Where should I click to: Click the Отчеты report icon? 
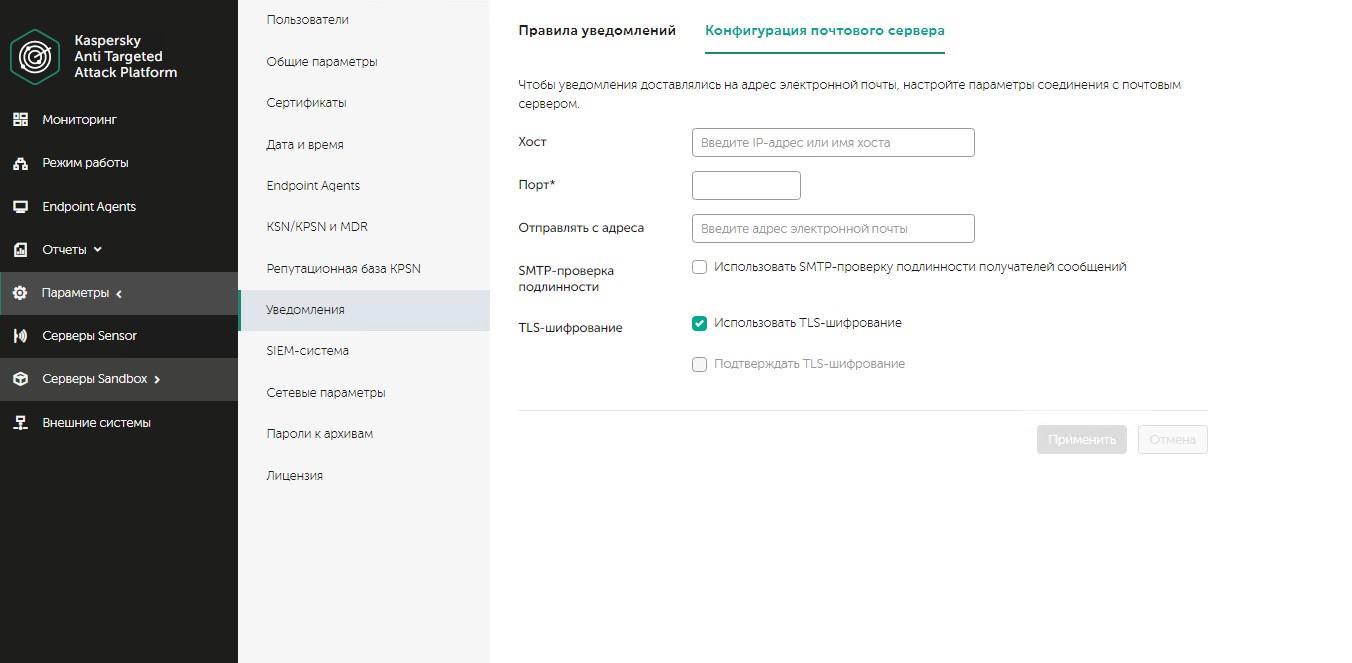click(20, 250)
